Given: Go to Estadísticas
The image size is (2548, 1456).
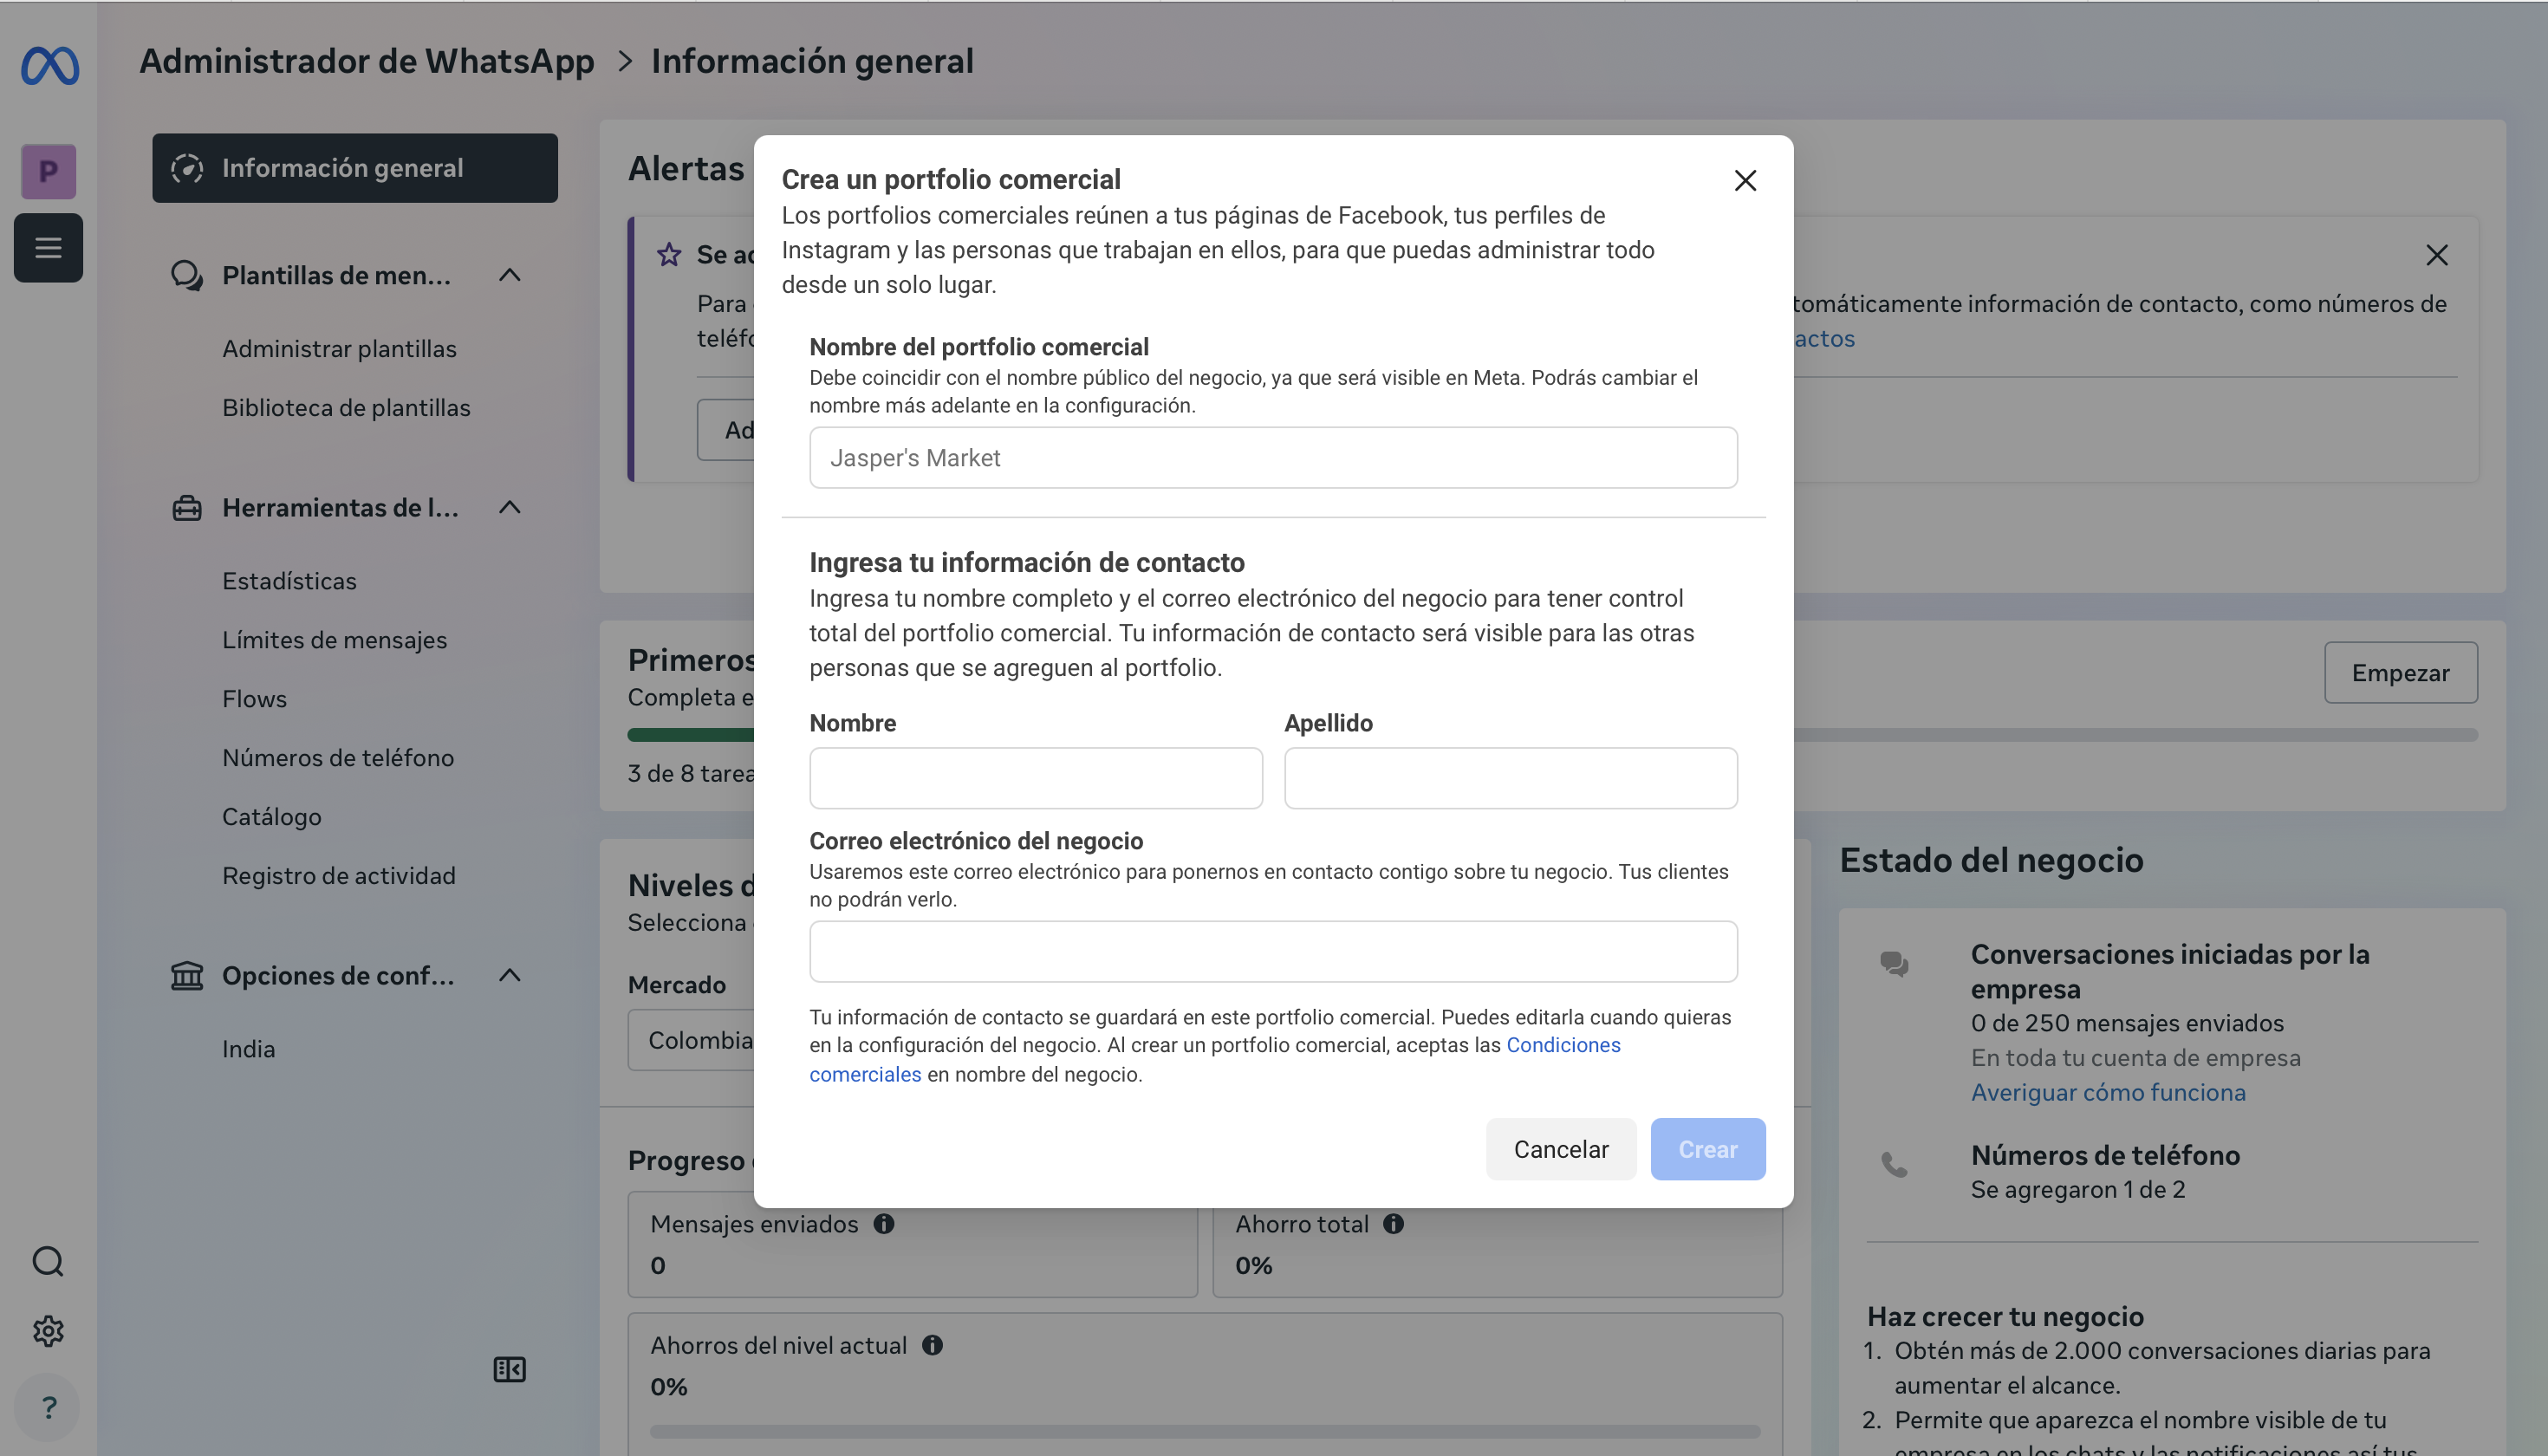Looking at the screenshot, I should click(x=289, y=581).
